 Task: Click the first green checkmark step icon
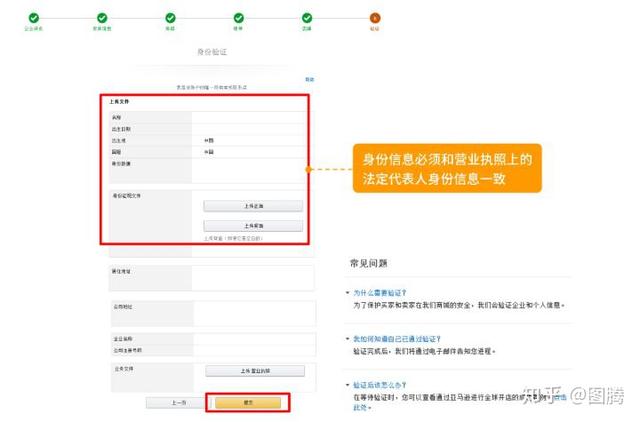[34, 18]
